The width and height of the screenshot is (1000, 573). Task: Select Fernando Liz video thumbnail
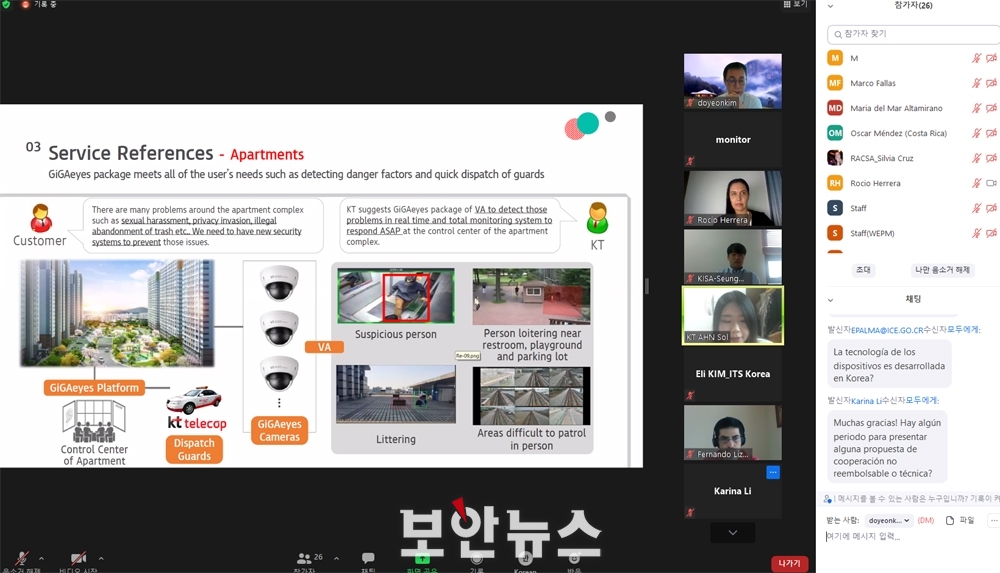click(733, 433)
